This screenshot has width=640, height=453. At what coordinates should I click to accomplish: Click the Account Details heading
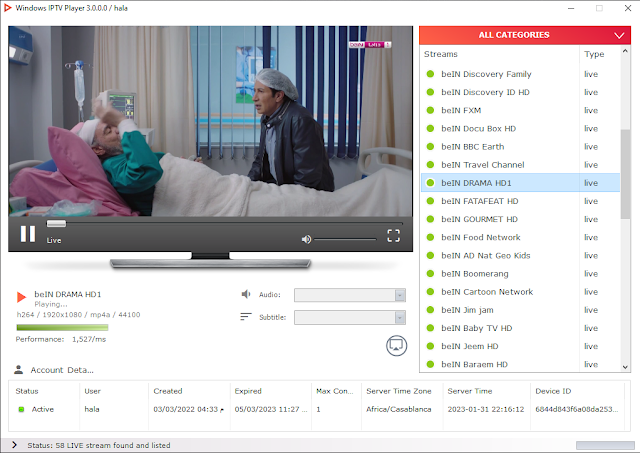pos(62,370)
